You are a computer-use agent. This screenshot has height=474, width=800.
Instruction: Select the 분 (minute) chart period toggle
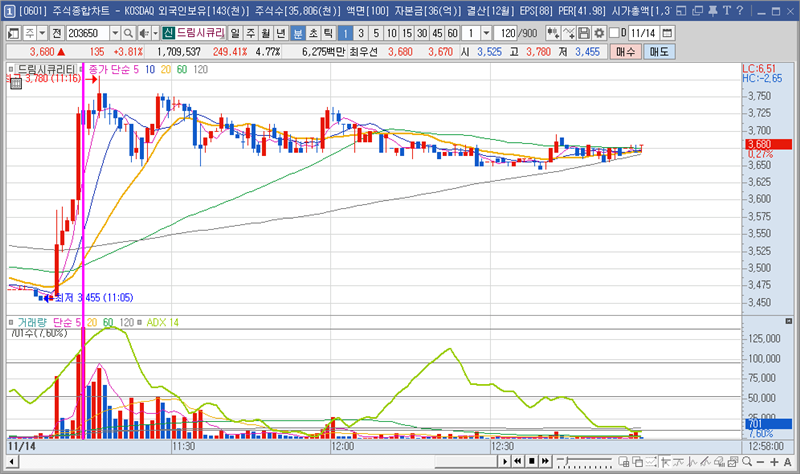pos(298,32)
